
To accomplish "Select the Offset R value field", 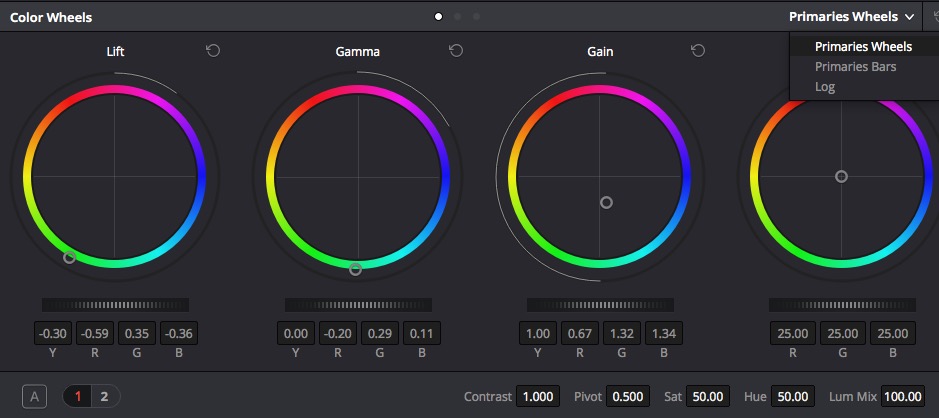I will [x=792, y=333].
